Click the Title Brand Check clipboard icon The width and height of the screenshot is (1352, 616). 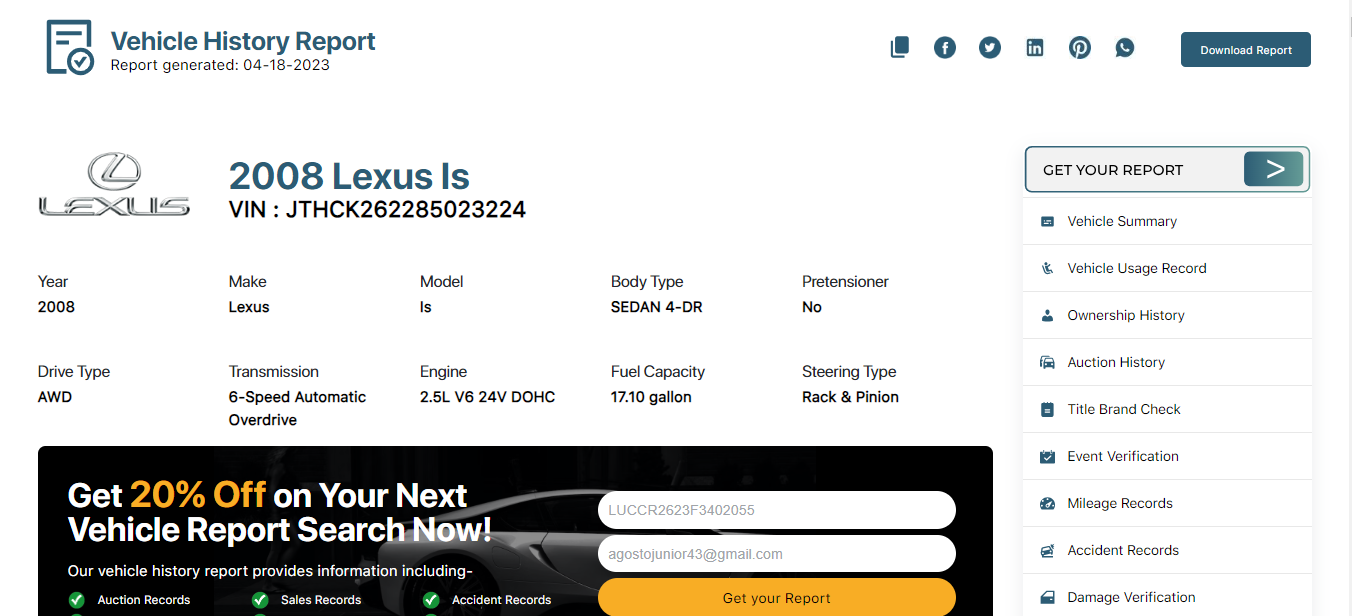[x=1047, y=410]
